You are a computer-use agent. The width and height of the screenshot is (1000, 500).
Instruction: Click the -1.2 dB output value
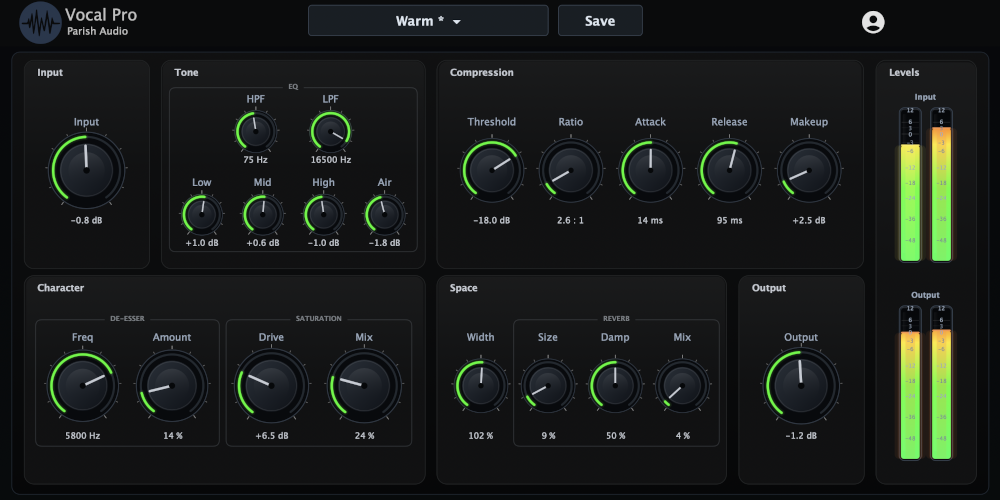pyautogui.click(x=801, y=436)
